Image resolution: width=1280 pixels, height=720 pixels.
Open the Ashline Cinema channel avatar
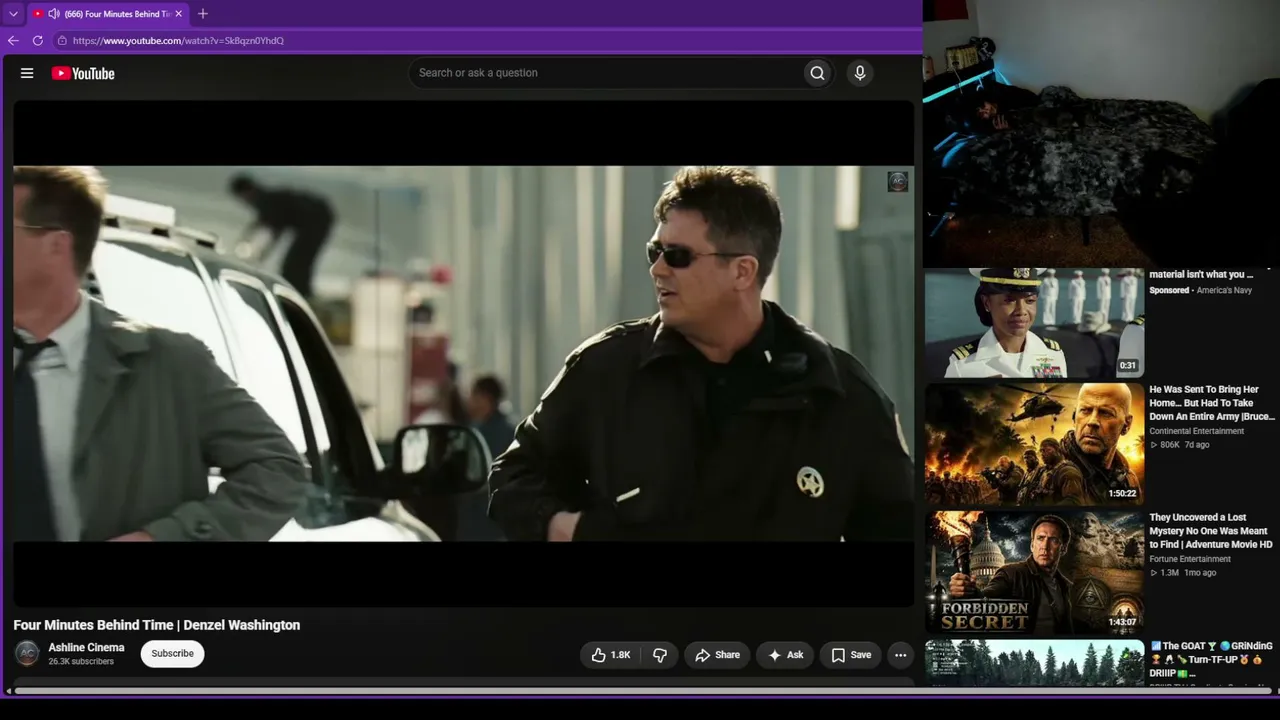tap(27, 654)
